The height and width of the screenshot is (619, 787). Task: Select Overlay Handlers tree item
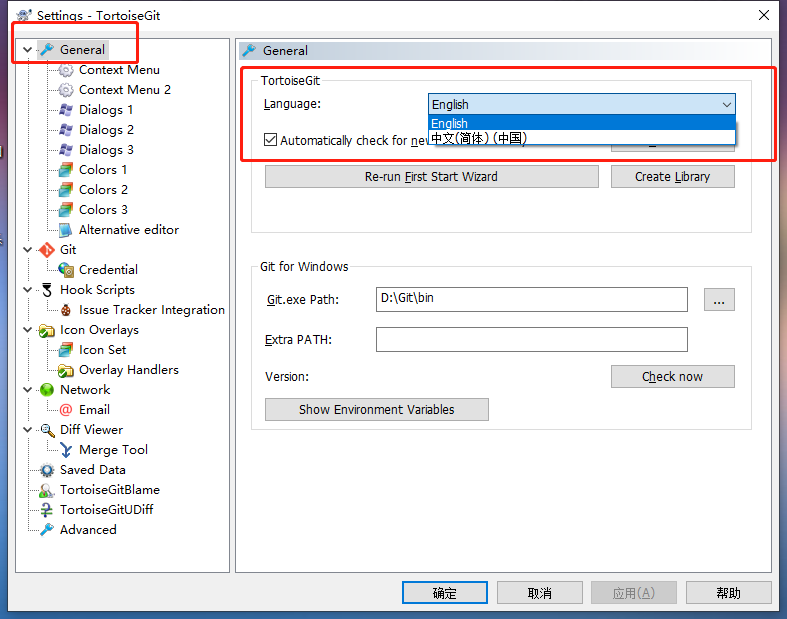(x=129, y=370)
